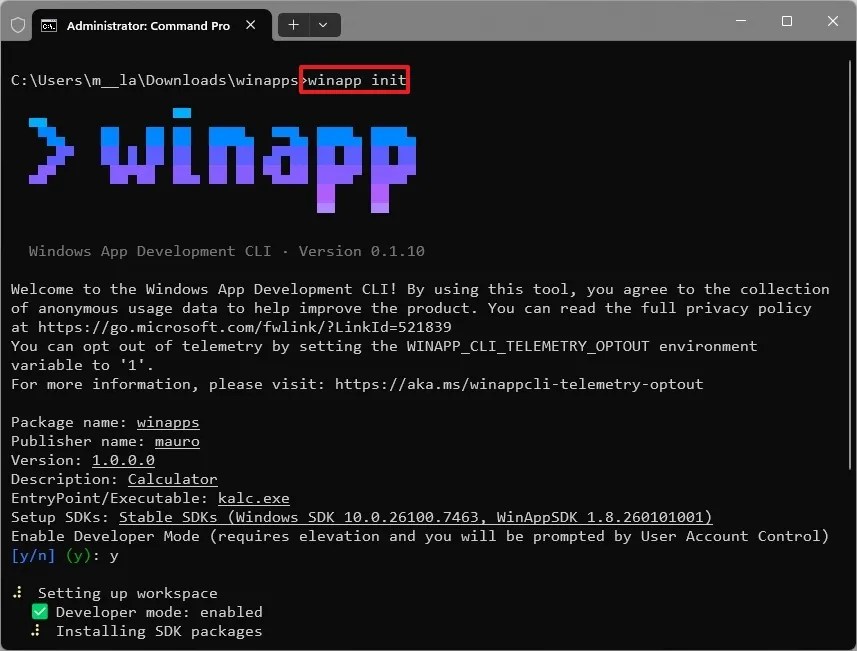Screen dimensions: 857x651
Task: Click the winapps package name link
Action: pyautogui.click(x=167, y=422)
